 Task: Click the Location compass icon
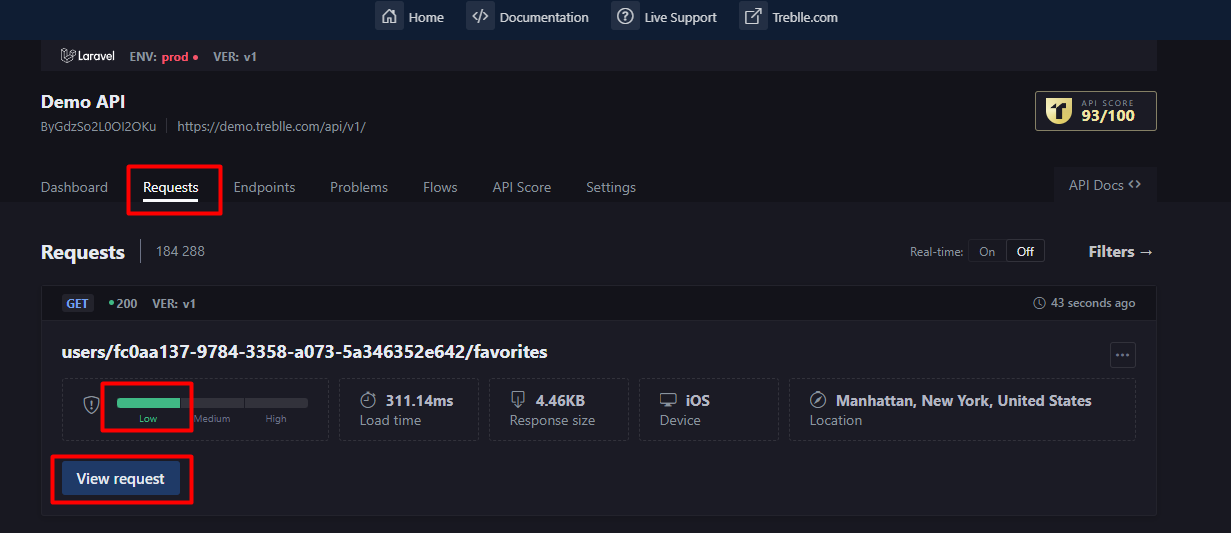818,400
